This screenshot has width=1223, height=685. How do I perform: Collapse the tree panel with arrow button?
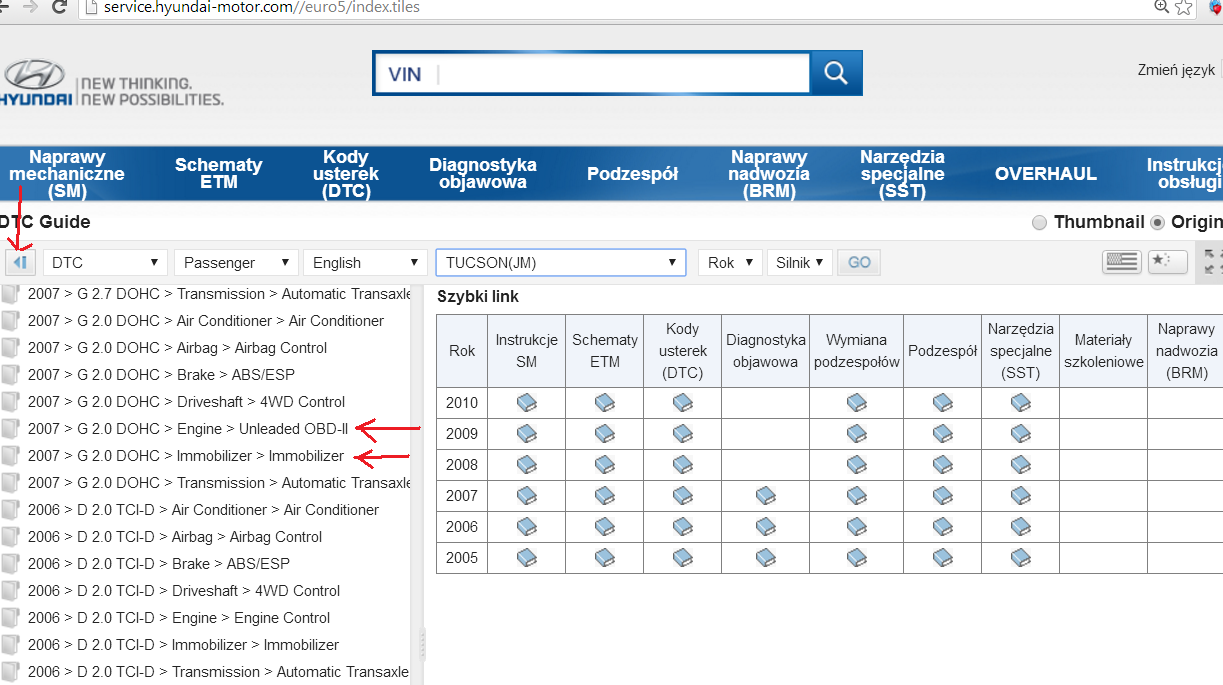click(21, 262)
